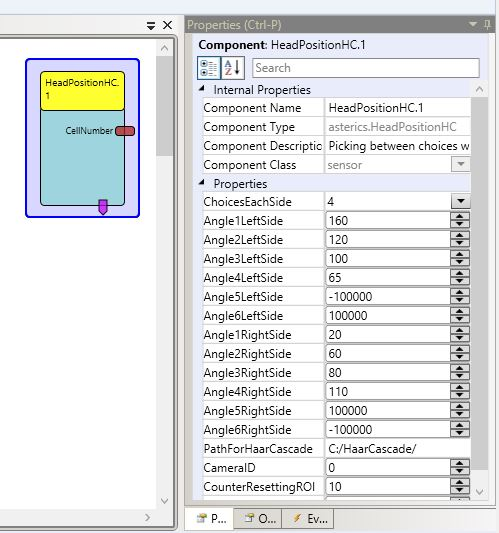Decrease Angle5LeftSide value
The width and height of the screenshot is (499, 533).
coord(460,300)
